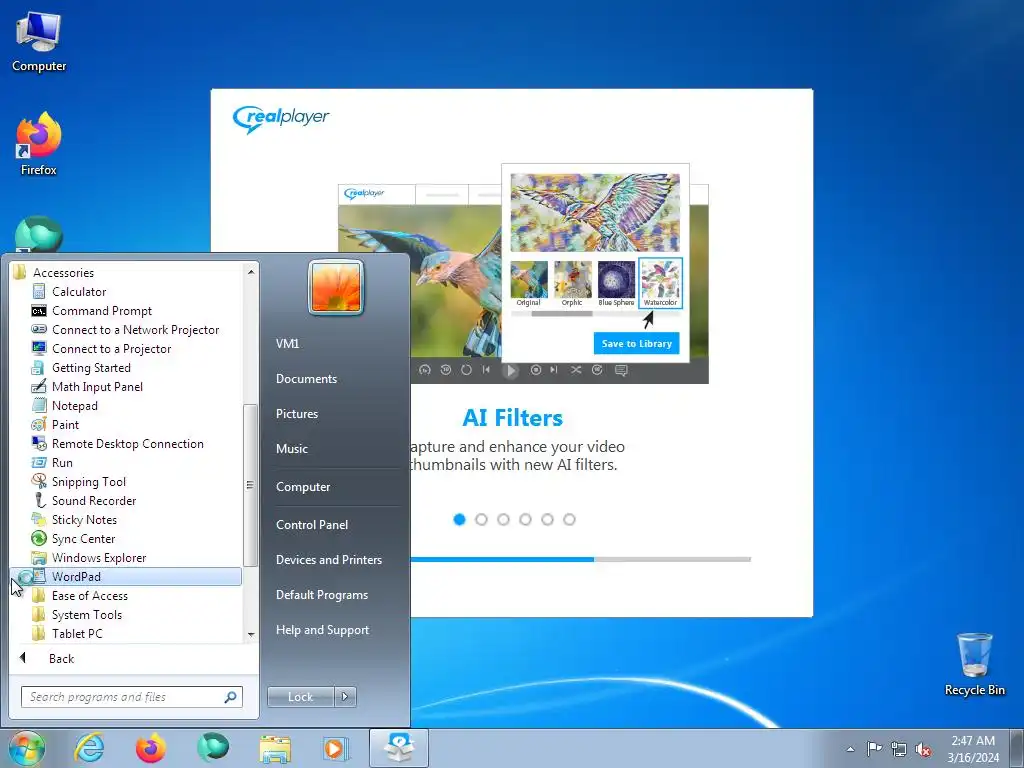Open Music from Start menu

tap(291, 449)
